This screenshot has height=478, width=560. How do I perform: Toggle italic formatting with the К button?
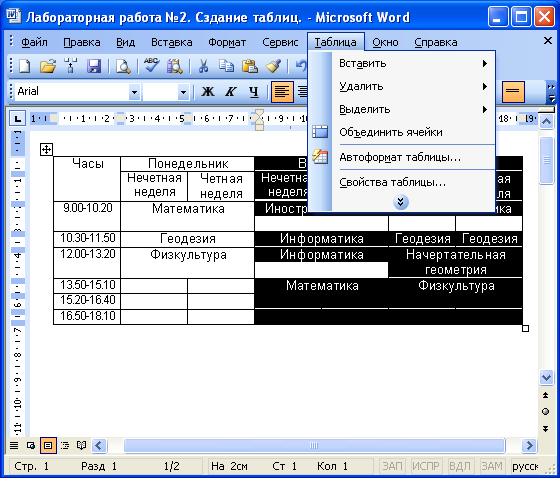tap(231, 92)
